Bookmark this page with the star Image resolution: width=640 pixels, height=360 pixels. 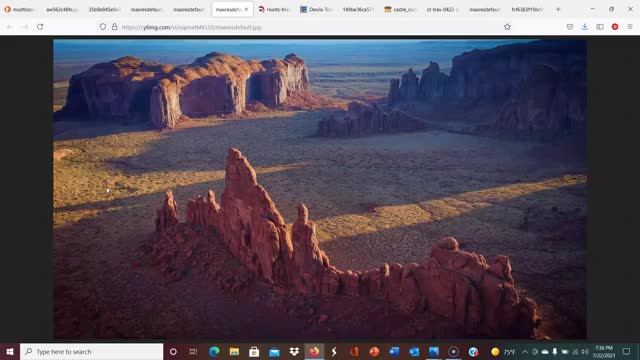click(x=507, y=27)
